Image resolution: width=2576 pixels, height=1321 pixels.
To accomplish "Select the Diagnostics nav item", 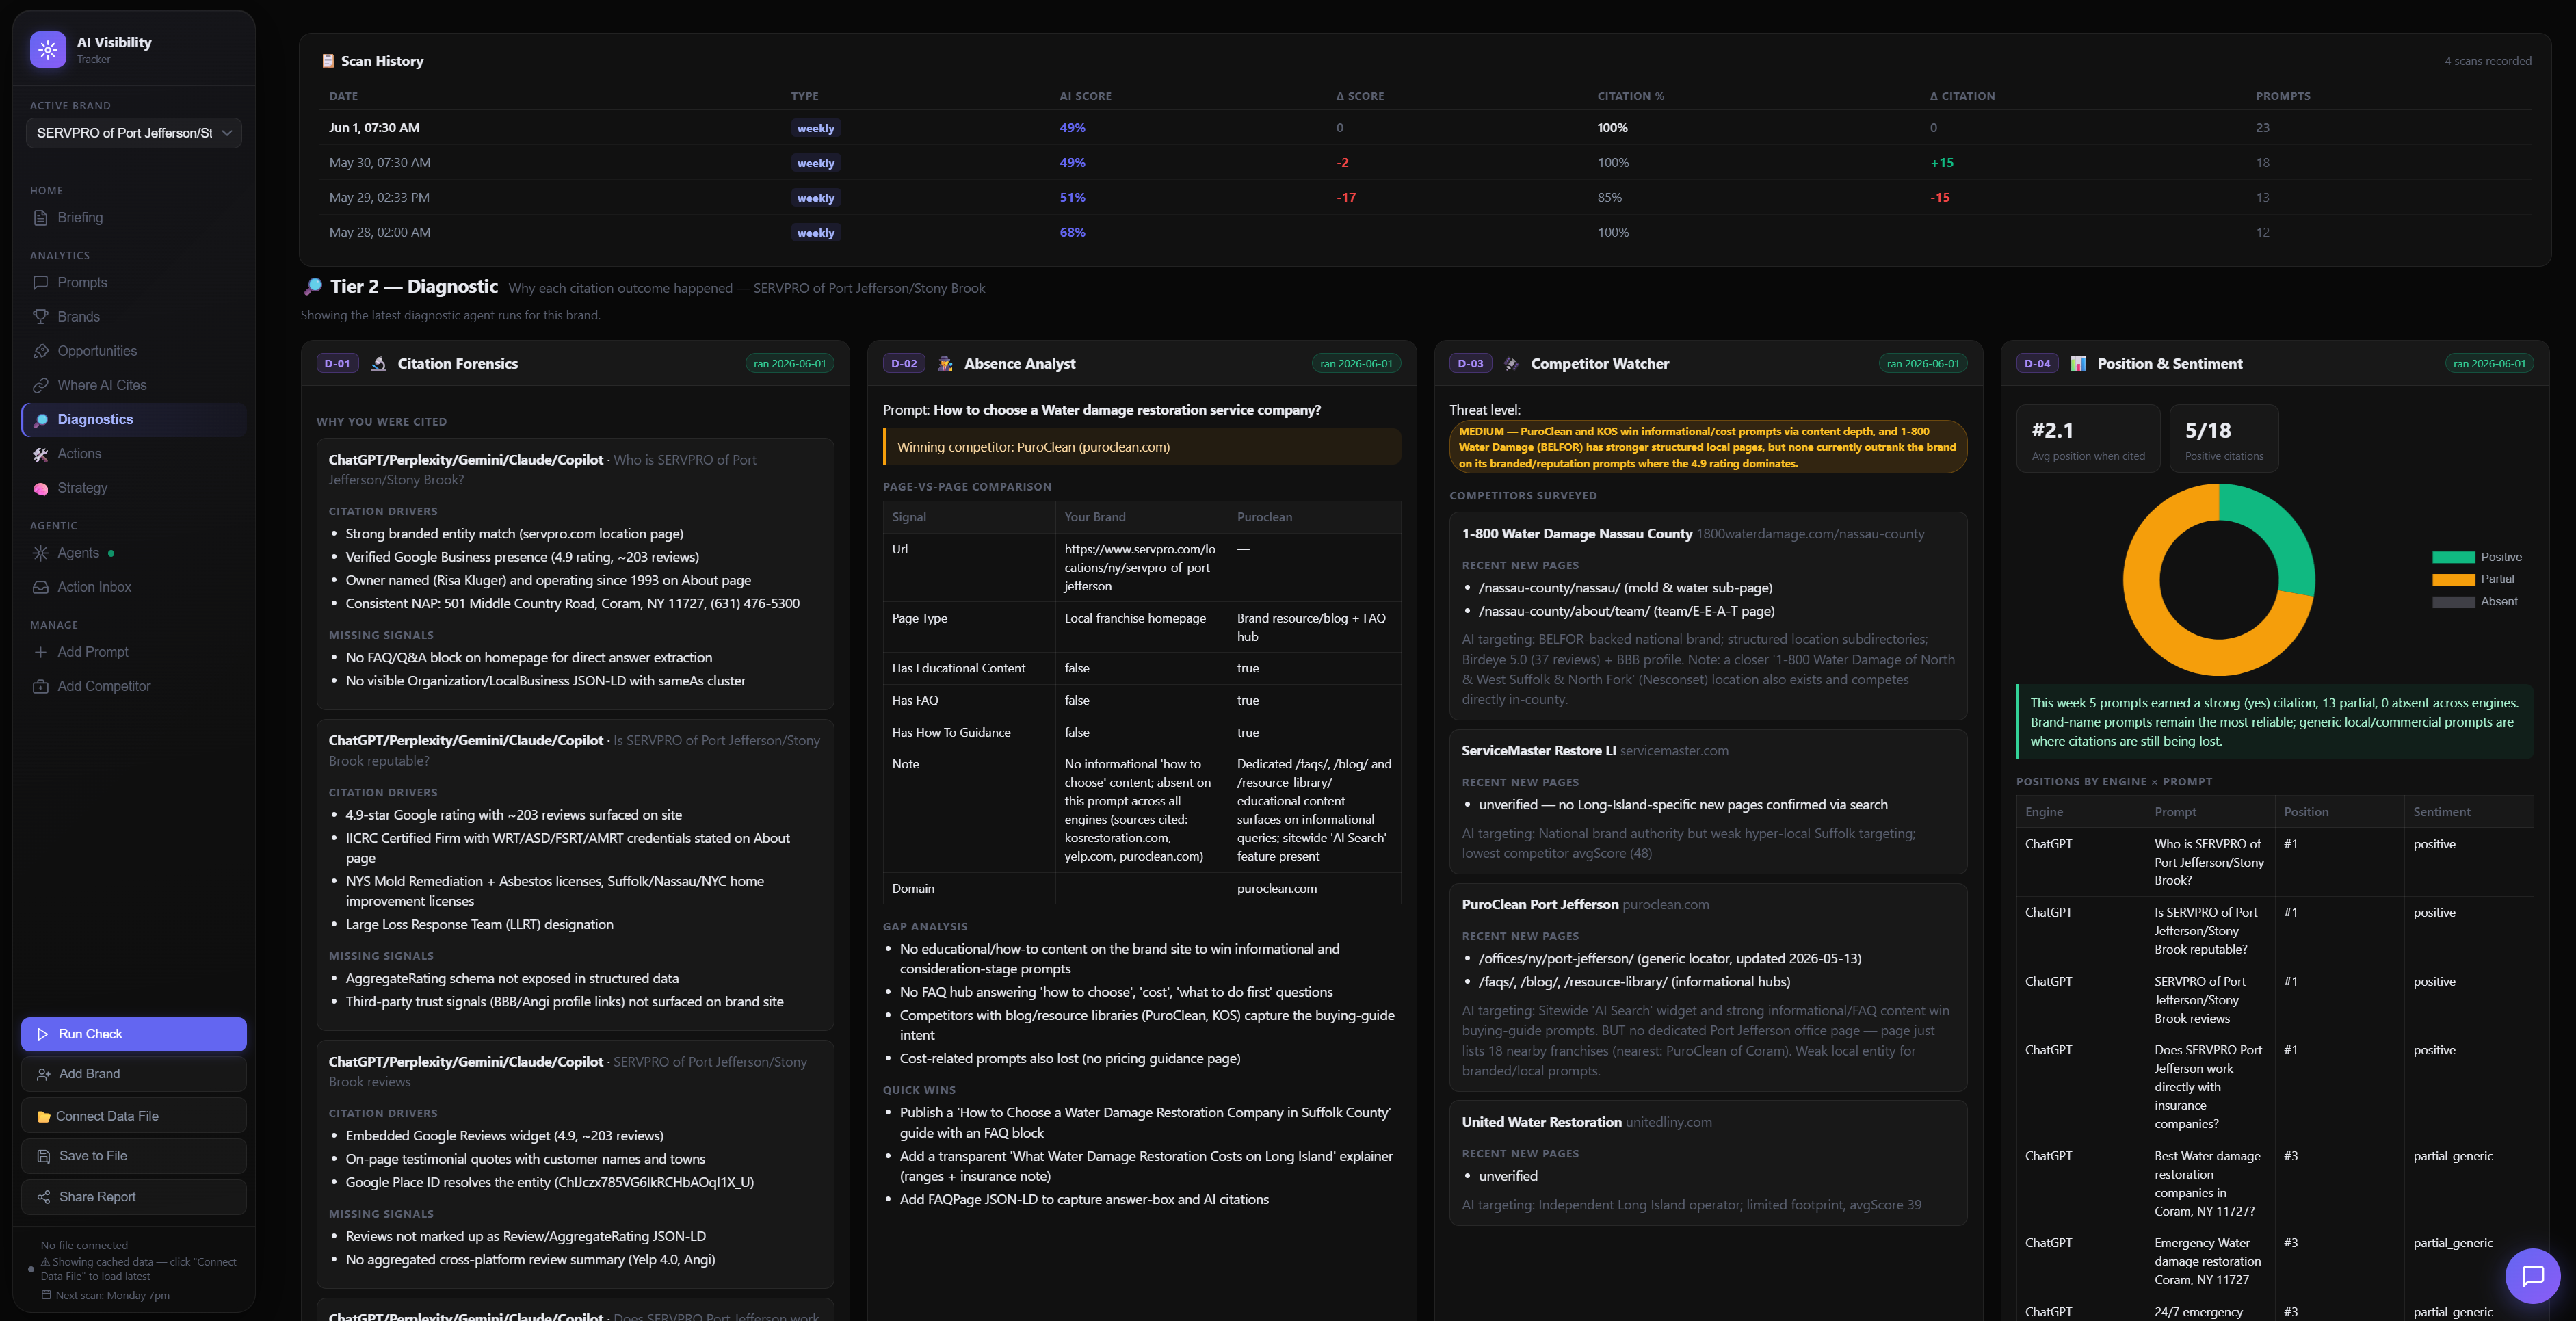I will click(134, 420).
